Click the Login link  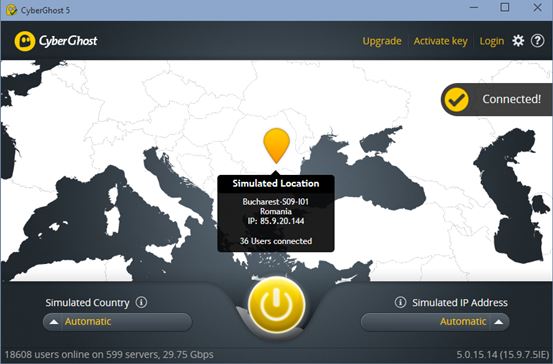point(492,41)
